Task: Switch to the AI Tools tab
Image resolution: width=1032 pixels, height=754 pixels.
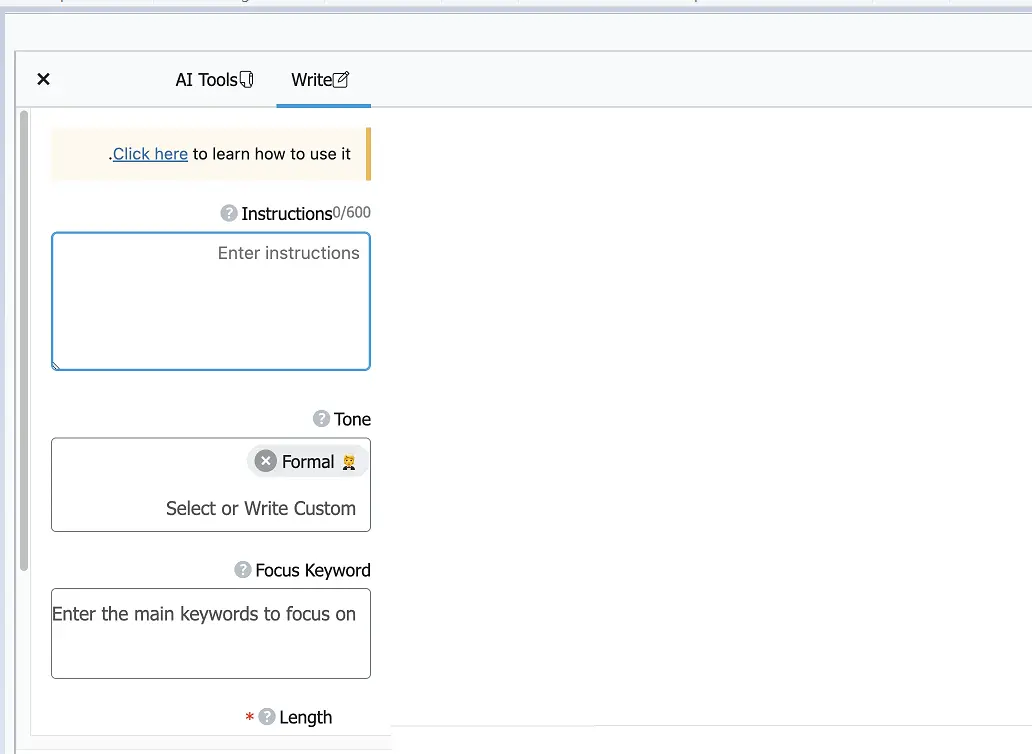Action: coord(206,80)
